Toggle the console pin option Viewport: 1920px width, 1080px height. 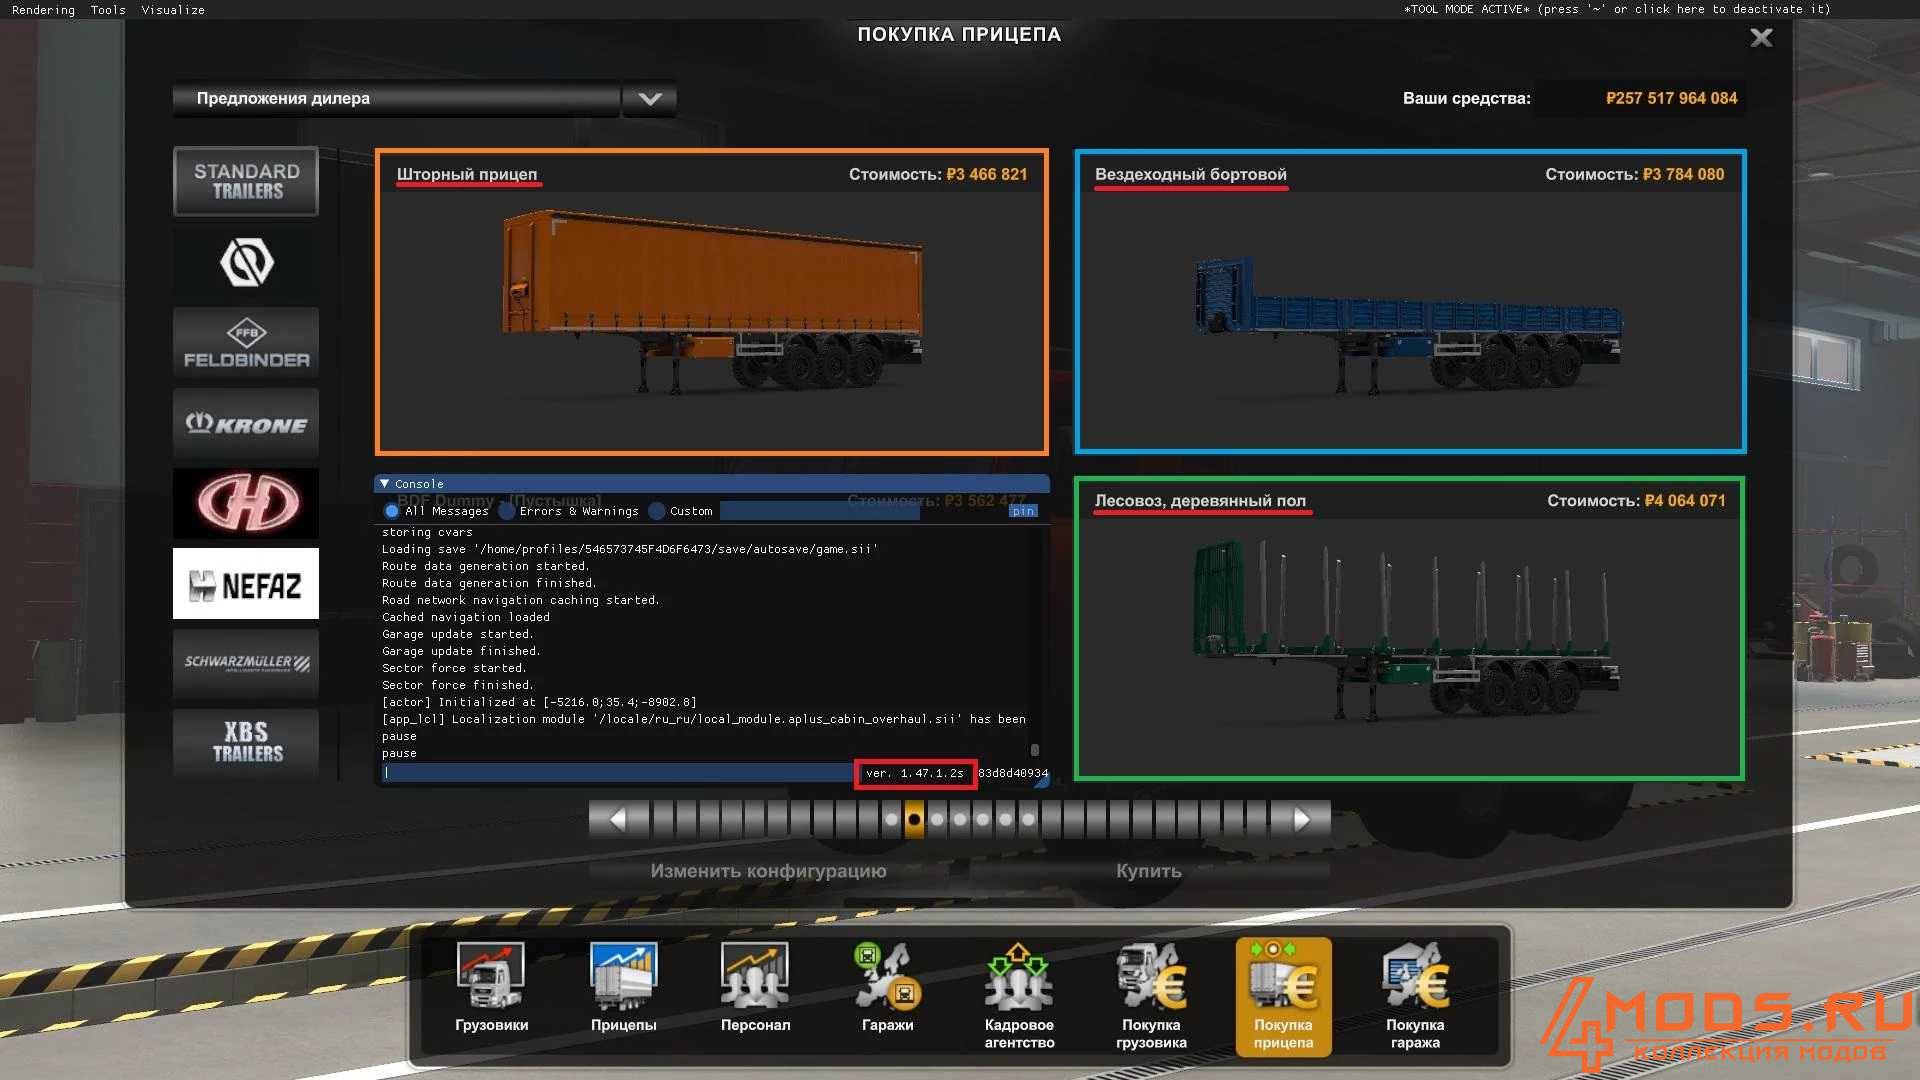pos(1023,511)
